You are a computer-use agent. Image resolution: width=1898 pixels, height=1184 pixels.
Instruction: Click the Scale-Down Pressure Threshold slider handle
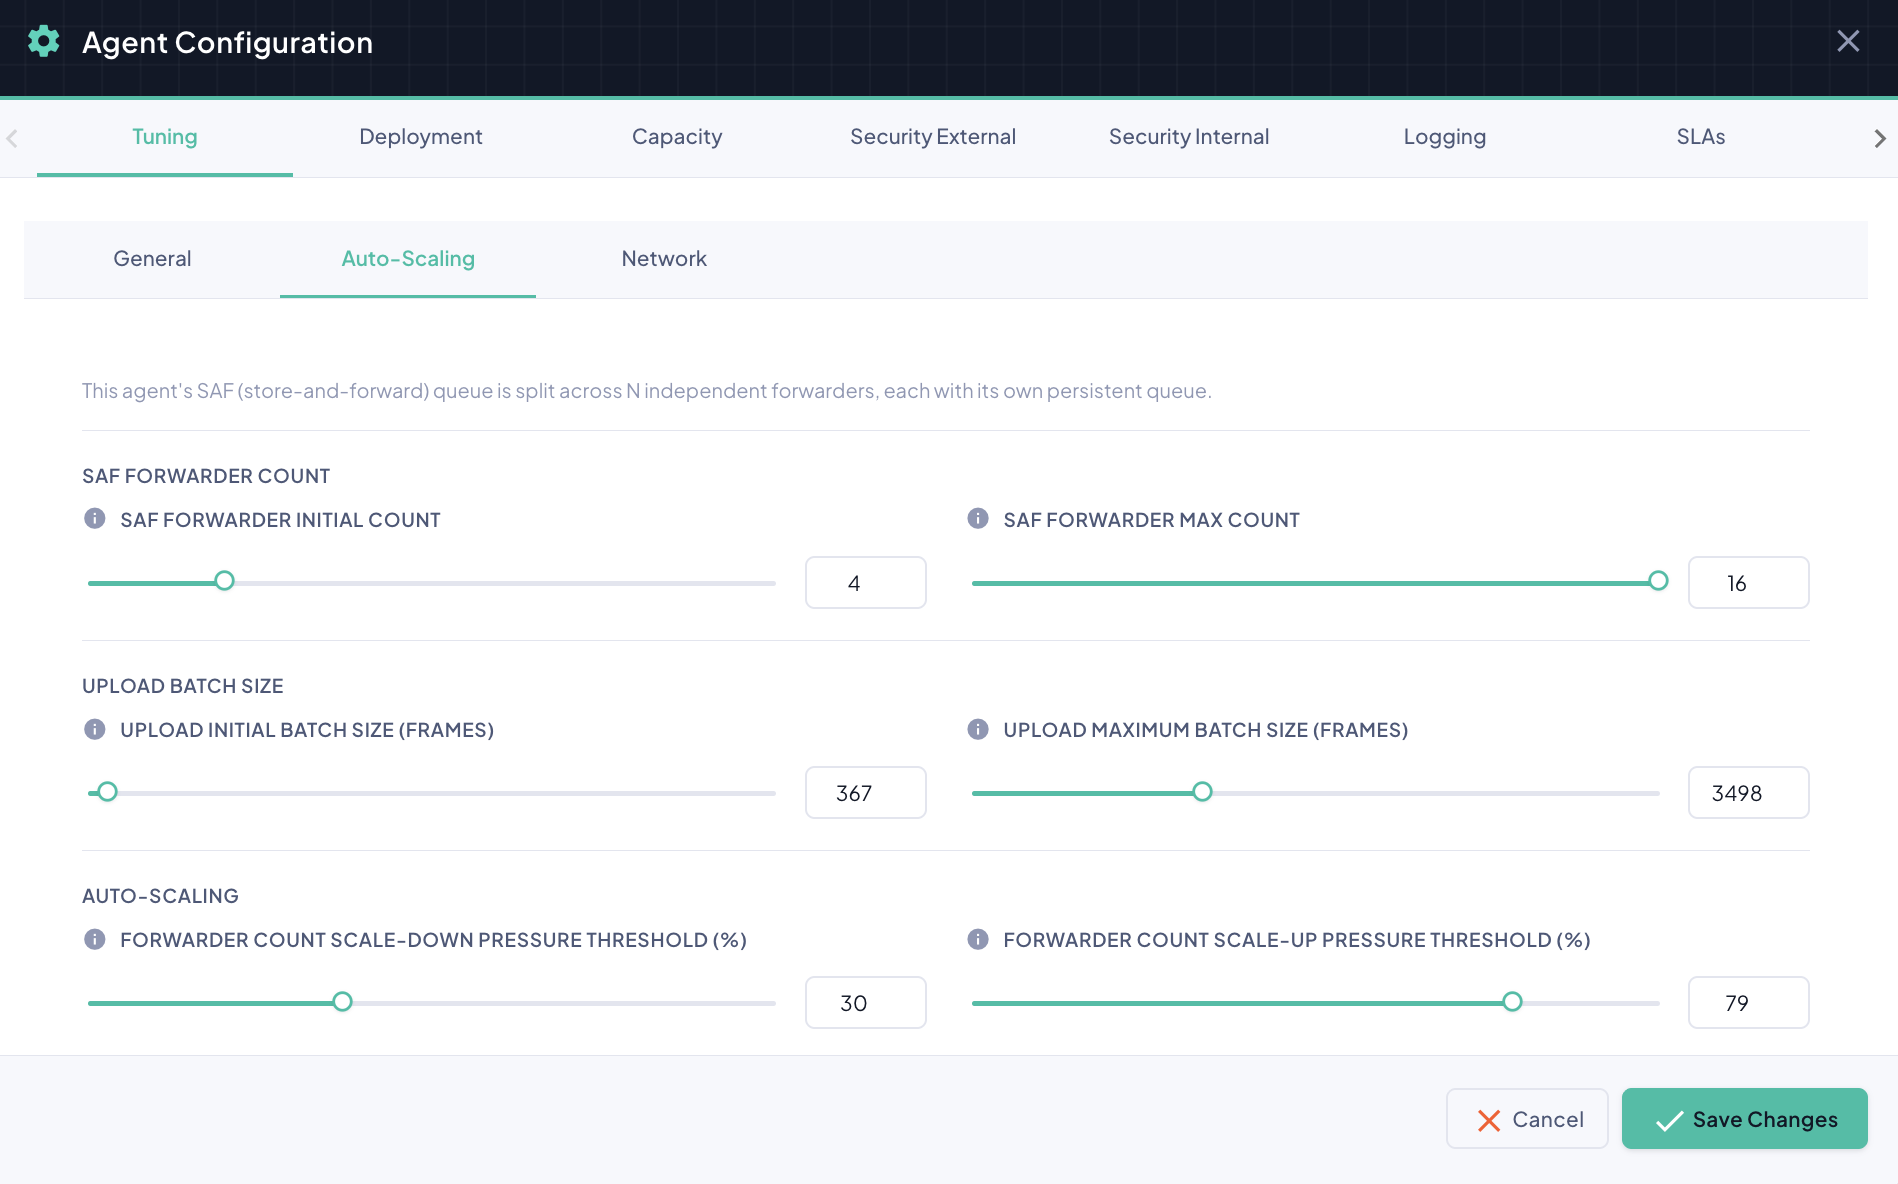pyautogui.click(x=343, y=1002)
